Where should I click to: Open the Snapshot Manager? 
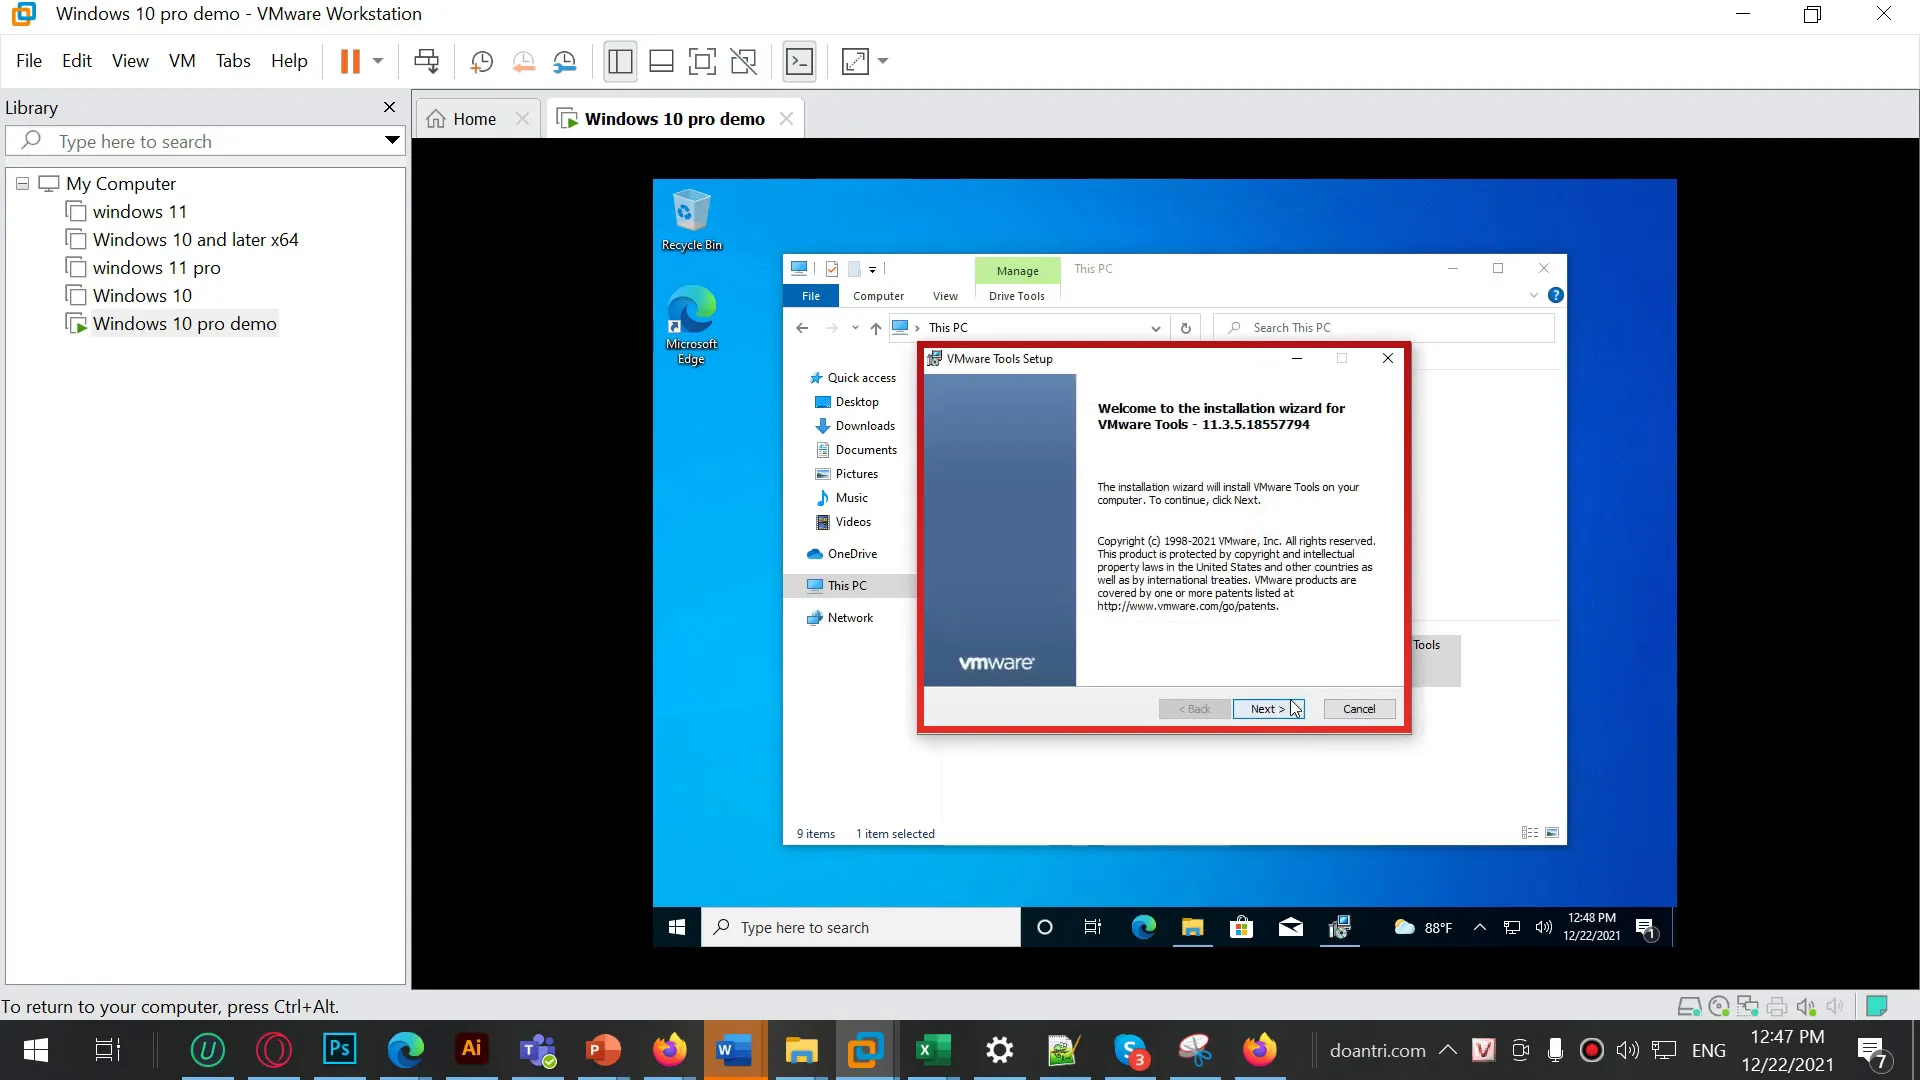click(565, 61)
